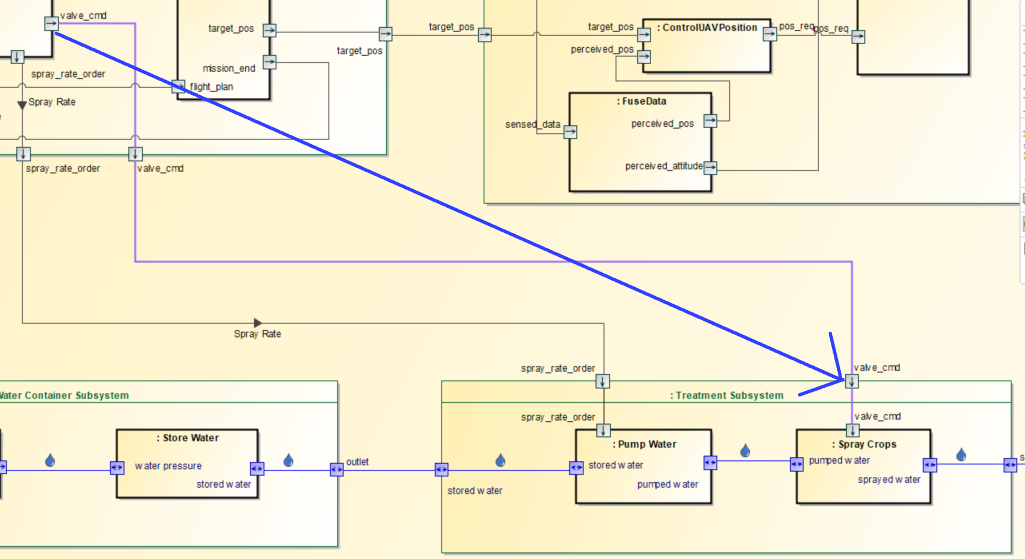Viewport: 1025px width, 559px height.
Task: Click the mission_end label
Action: coord(229,68)
